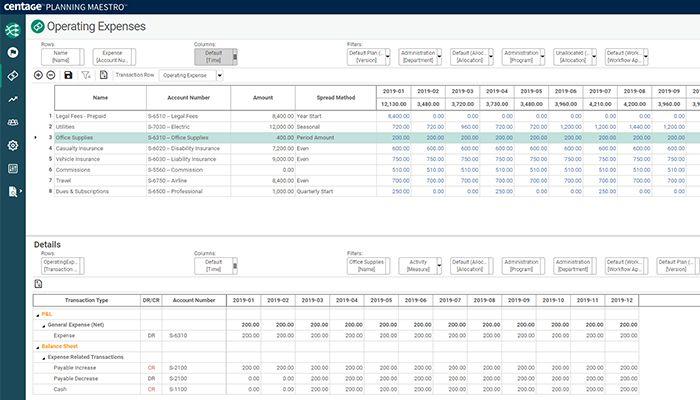Screen dimensions: 700x400
Task: Add a row with the plus icon
Action: click(38, 75)
